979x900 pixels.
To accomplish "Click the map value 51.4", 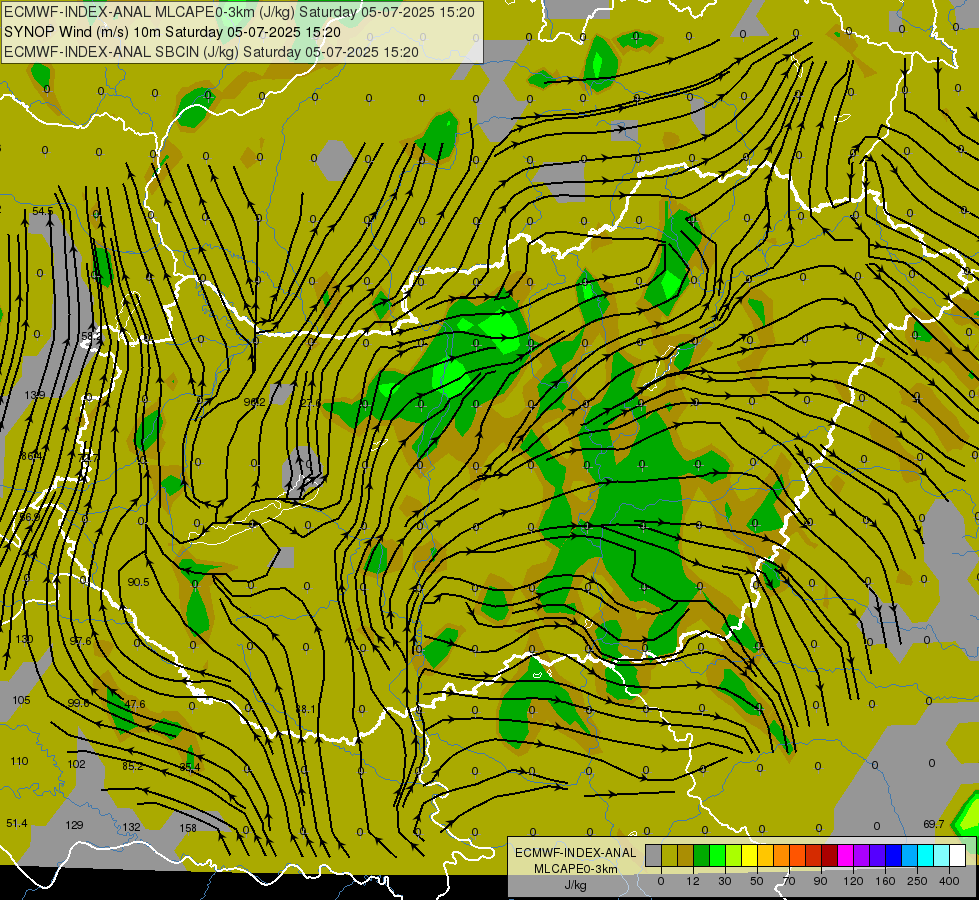I will 17,824.
